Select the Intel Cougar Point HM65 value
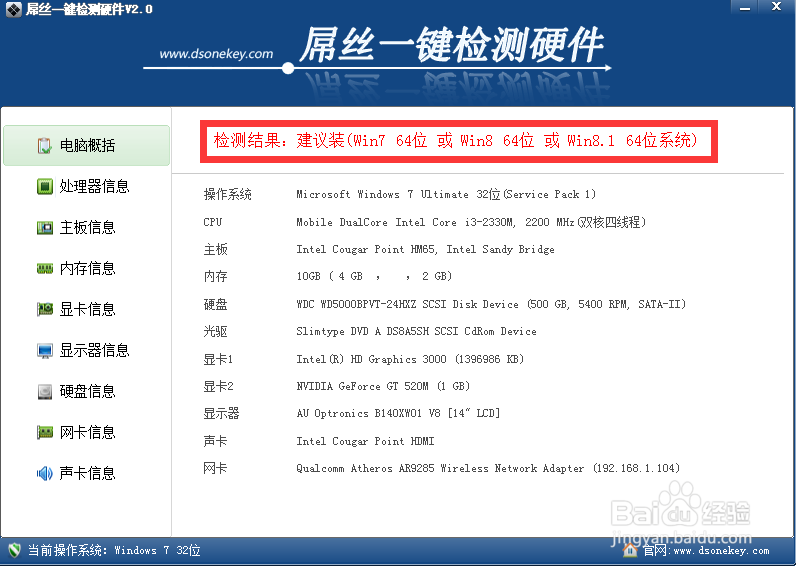This screenshot has width=796, height=566. tap(425, 249)
